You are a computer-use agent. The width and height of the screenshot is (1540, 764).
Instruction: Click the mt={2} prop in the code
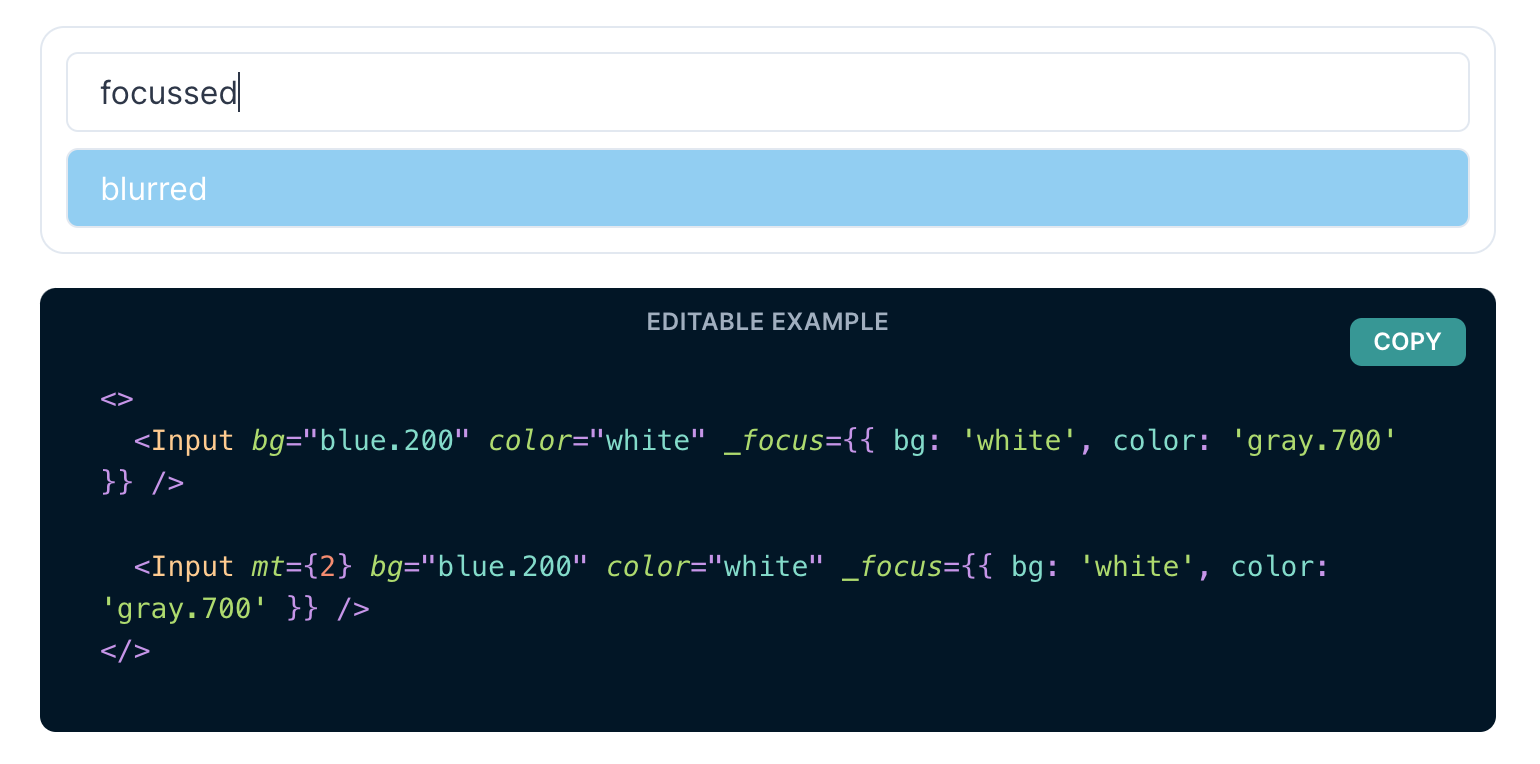coord(300,566)
